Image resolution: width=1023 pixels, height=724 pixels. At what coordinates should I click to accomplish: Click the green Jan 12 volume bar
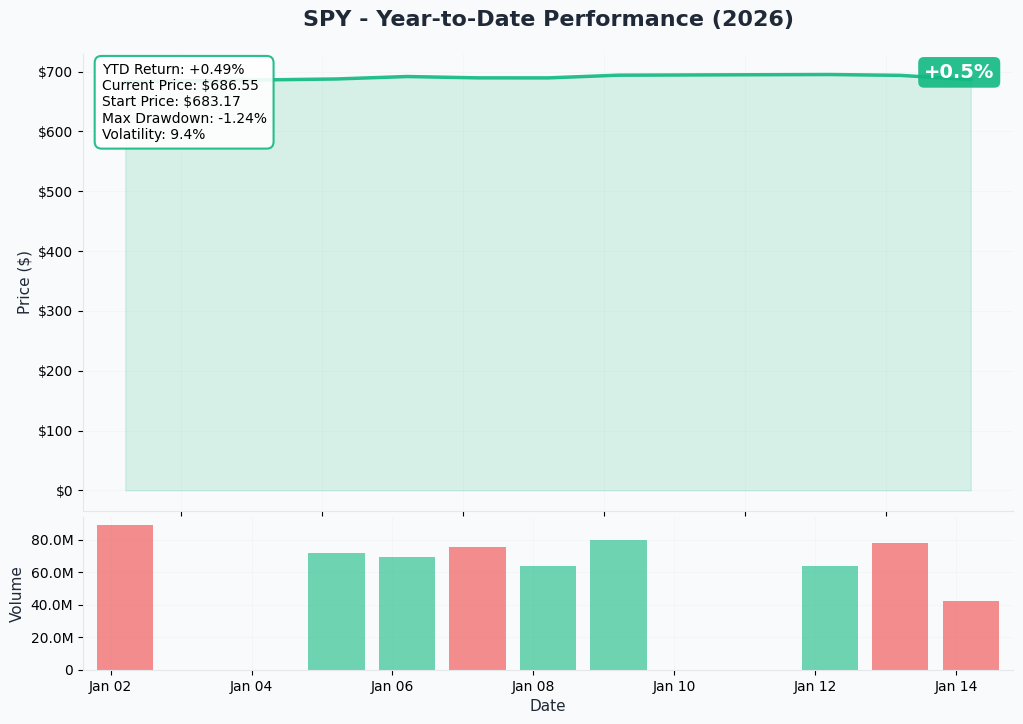pos(829,618)
